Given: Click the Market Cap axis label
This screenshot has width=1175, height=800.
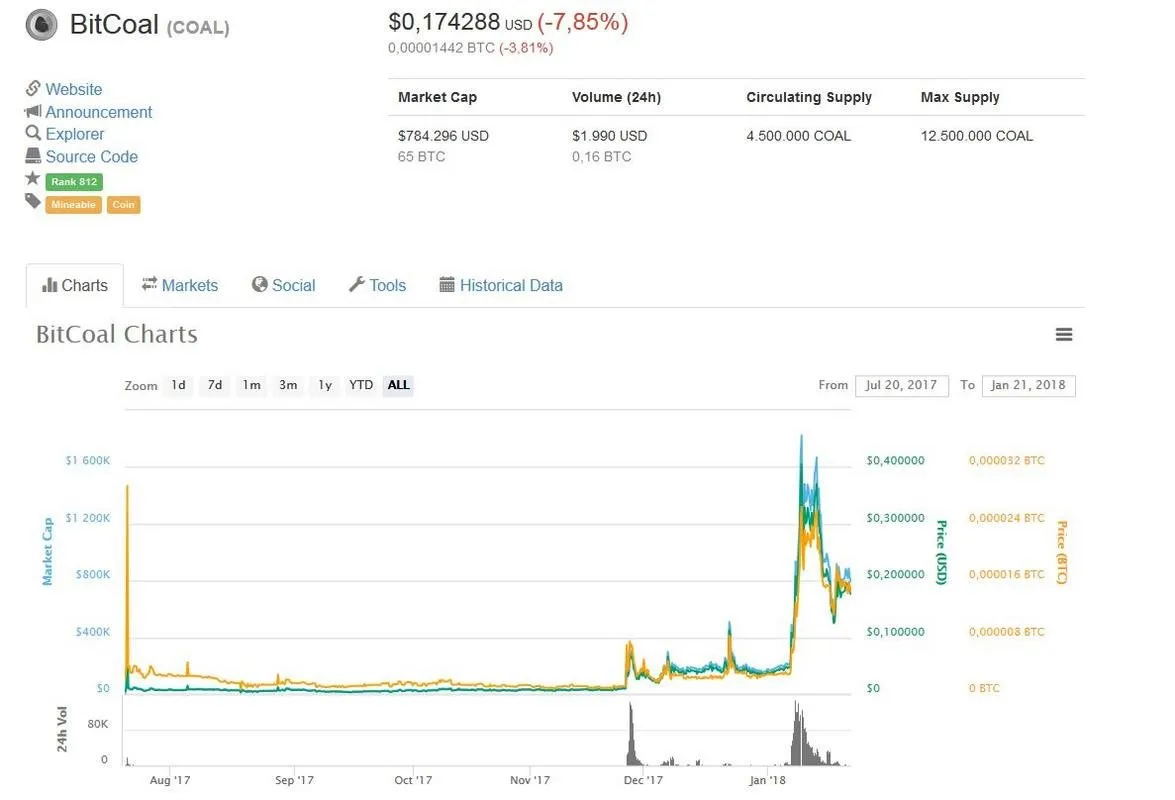Looking at the screenshot, I should pos(48,551).
